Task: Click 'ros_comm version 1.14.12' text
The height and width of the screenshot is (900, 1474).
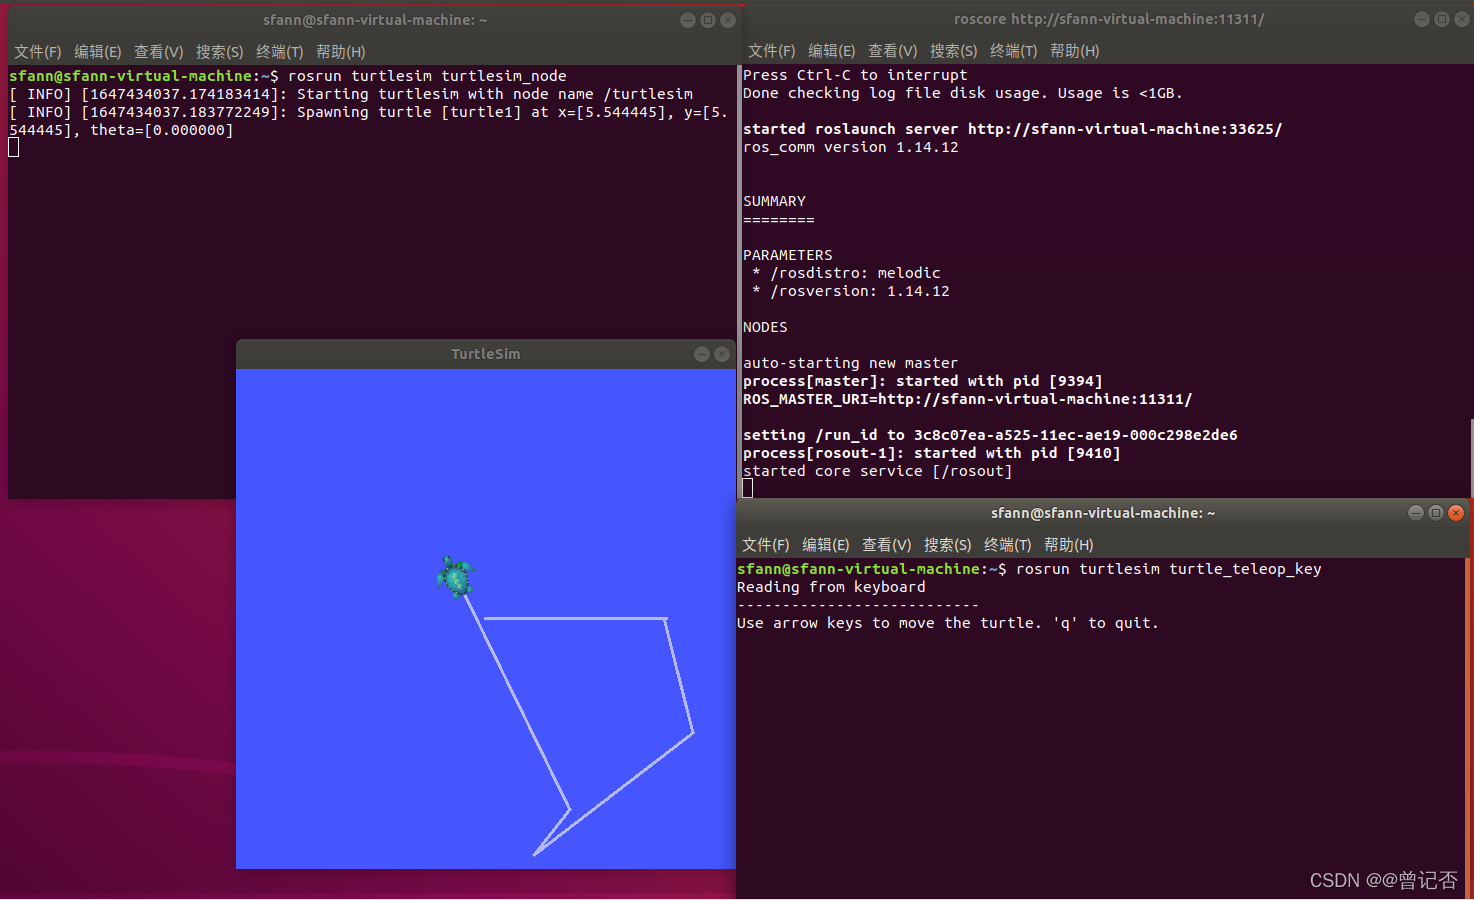Action: click(850, 147)
